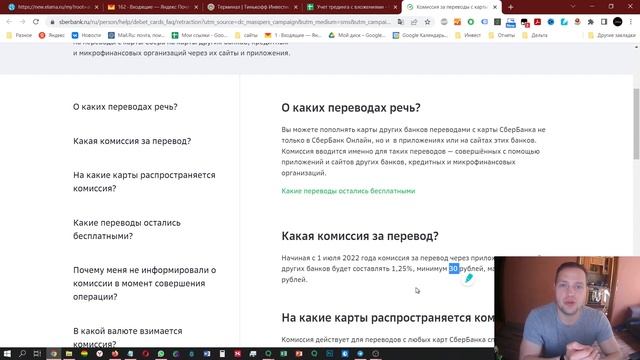This screenshot has height=360, width=640.
Task: Open the Яндекс bookmark
Action: click(51, 36)
